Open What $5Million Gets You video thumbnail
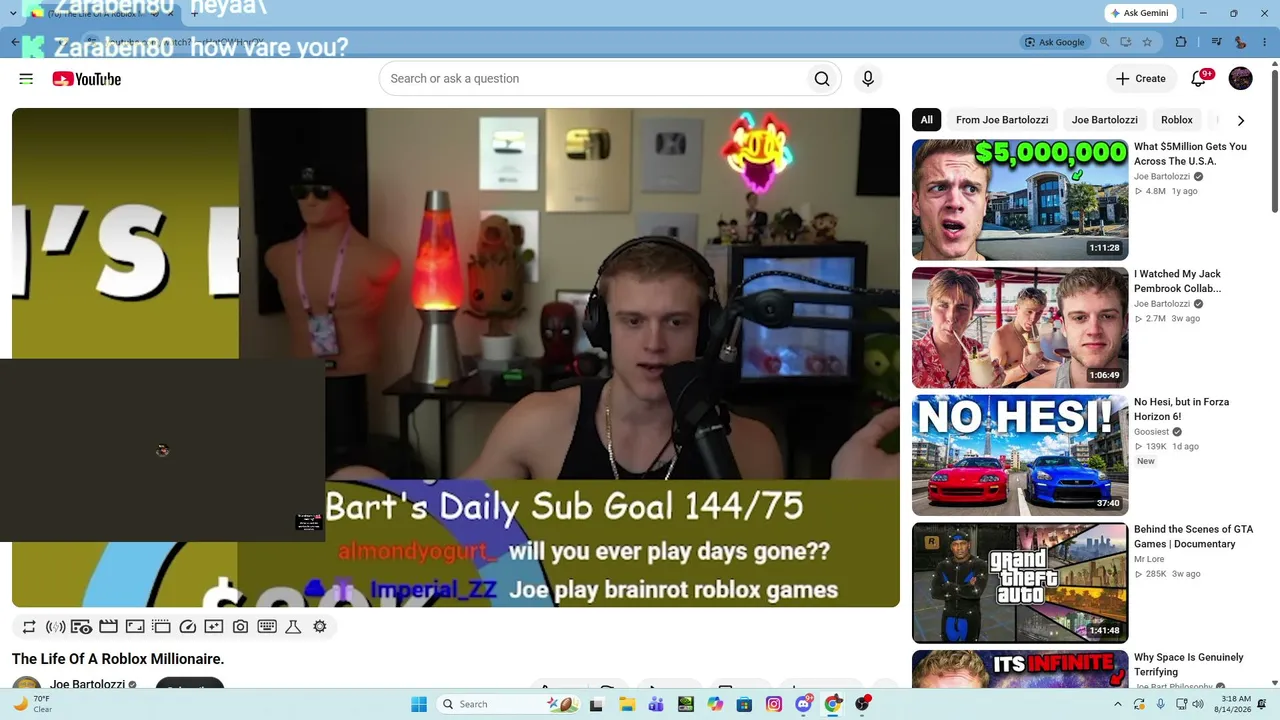The width and height of the screenshot is (1280, 720). [x=1020, y=200]
